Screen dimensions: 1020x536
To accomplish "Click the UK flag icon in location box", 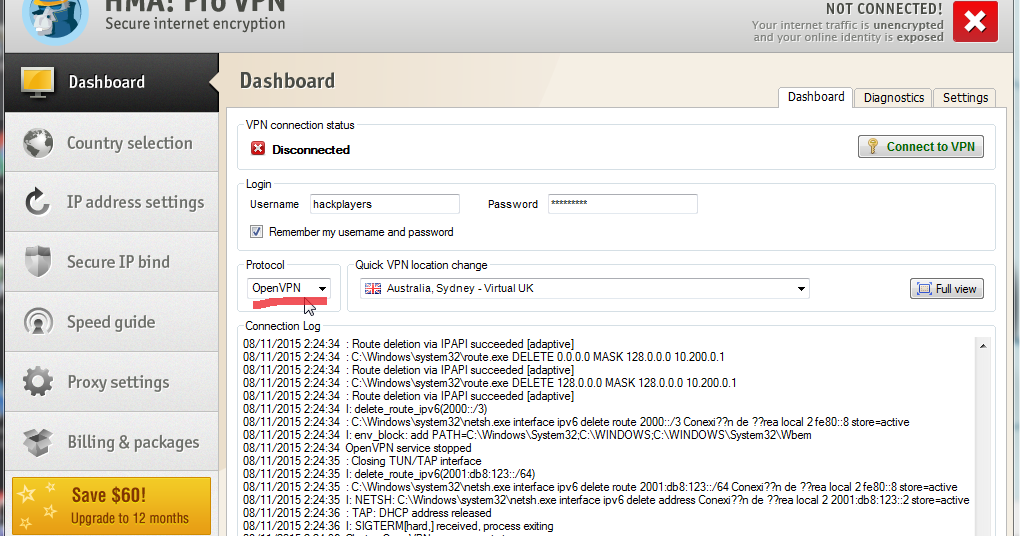I will coord(373,288).
